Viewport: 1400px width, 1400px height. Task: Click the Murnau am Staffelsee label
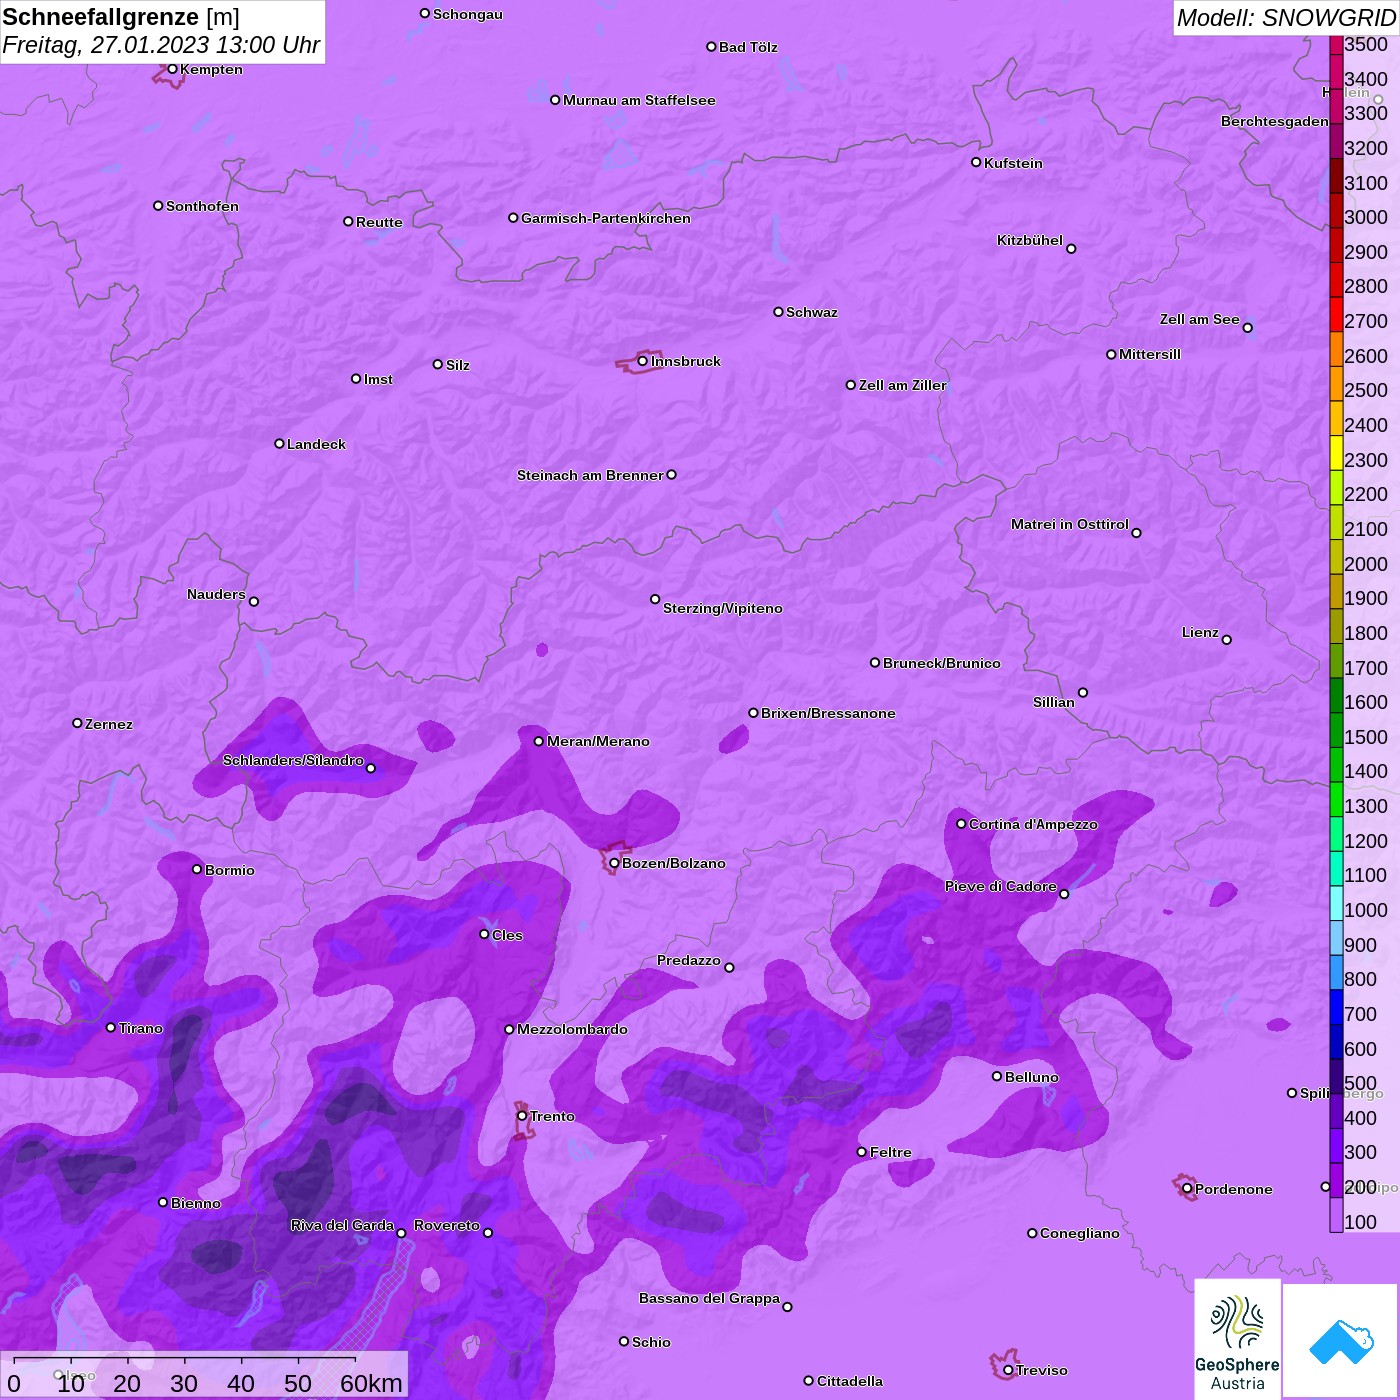(639, 100)
